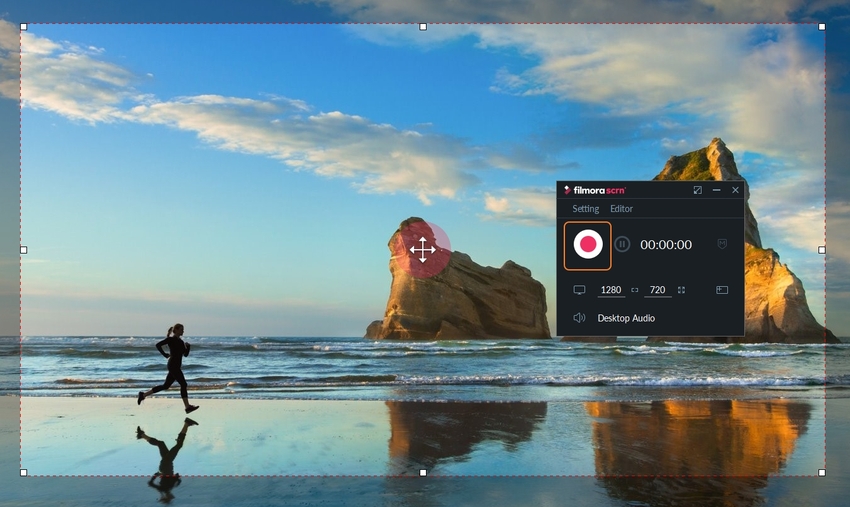This screenshot has width=850, height=507.
Task: Click the monitor screen-selection icon
Action: 579,290
